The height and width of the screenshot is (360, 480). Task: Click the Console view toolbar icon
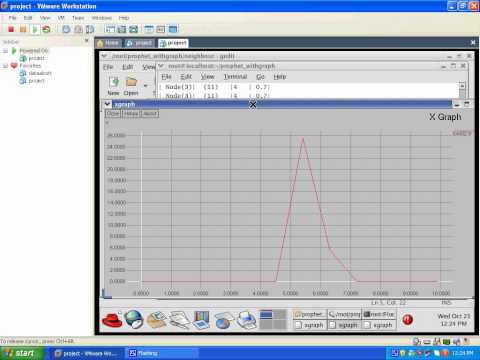point(173,29)
